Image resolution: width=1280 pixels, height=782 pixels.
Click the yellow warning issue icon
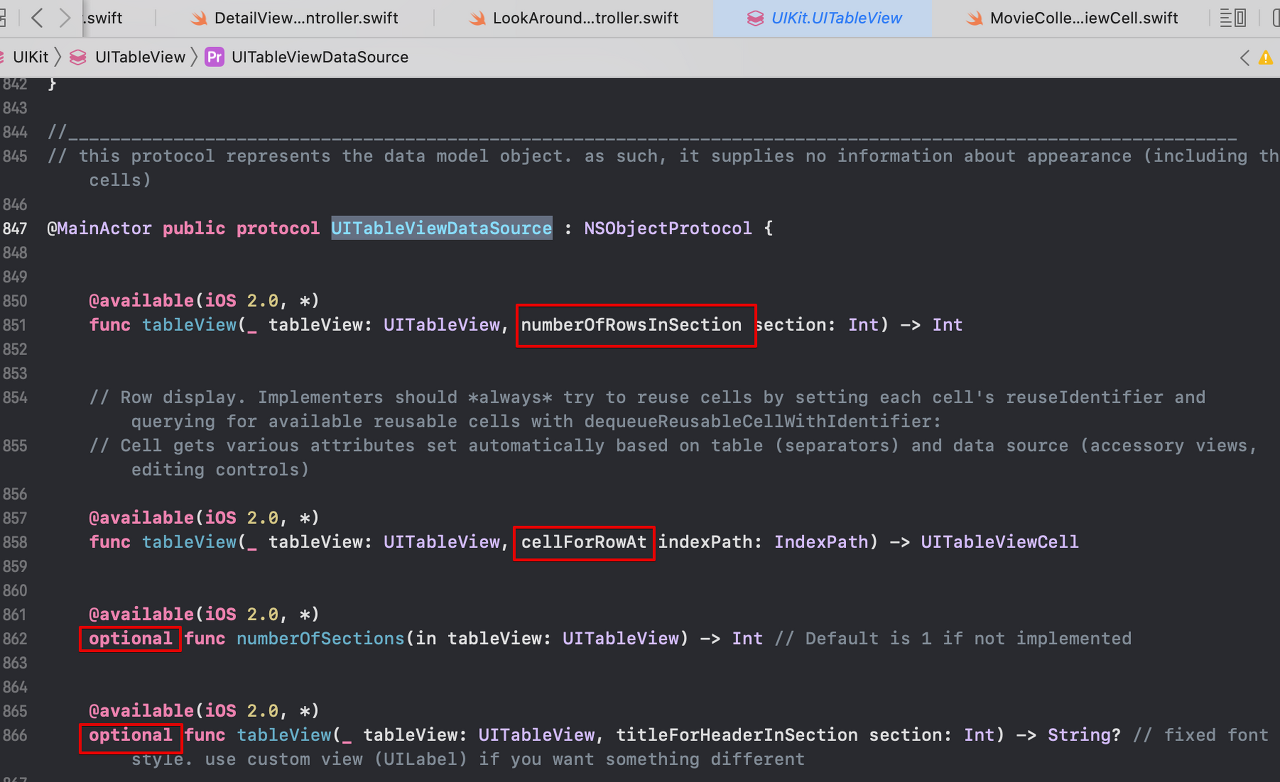(1266, 57)
